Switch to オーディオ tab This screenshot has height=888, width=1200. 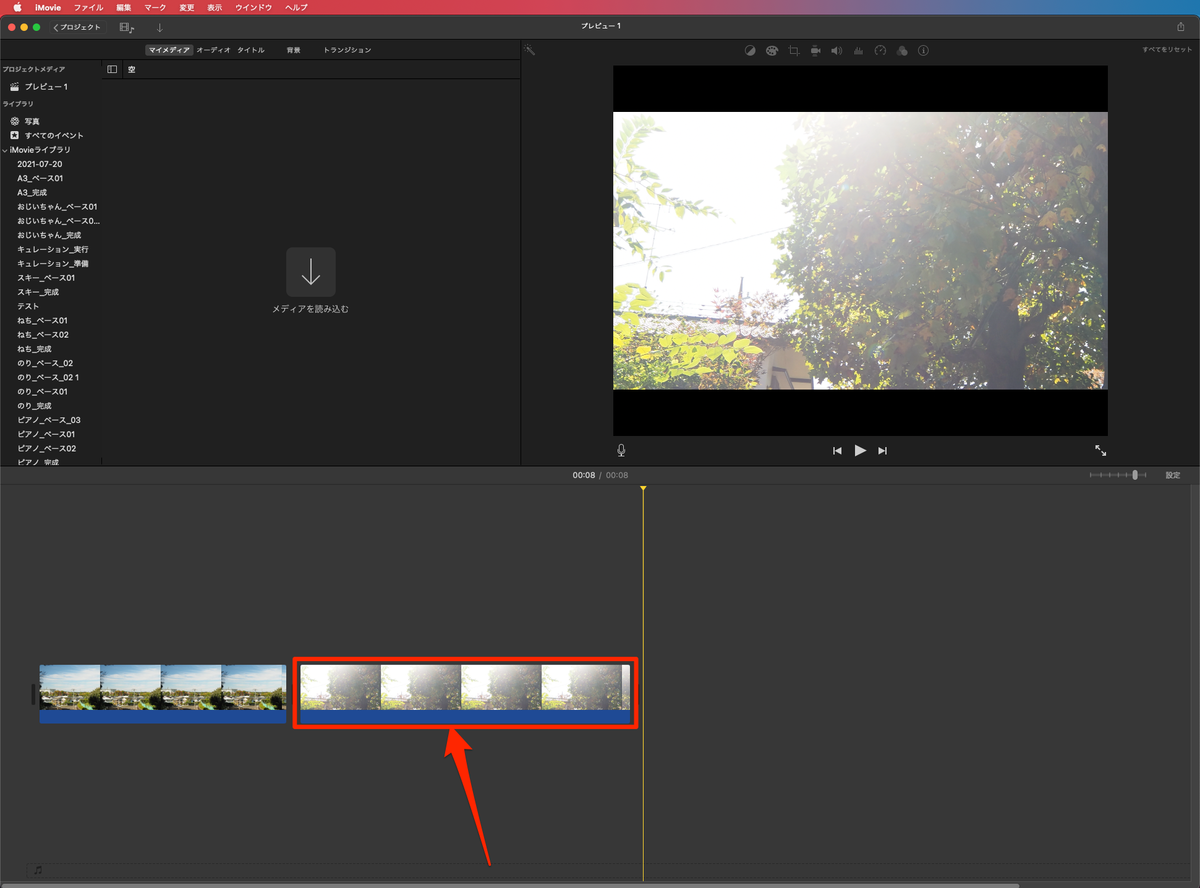[x=213, y=49]
